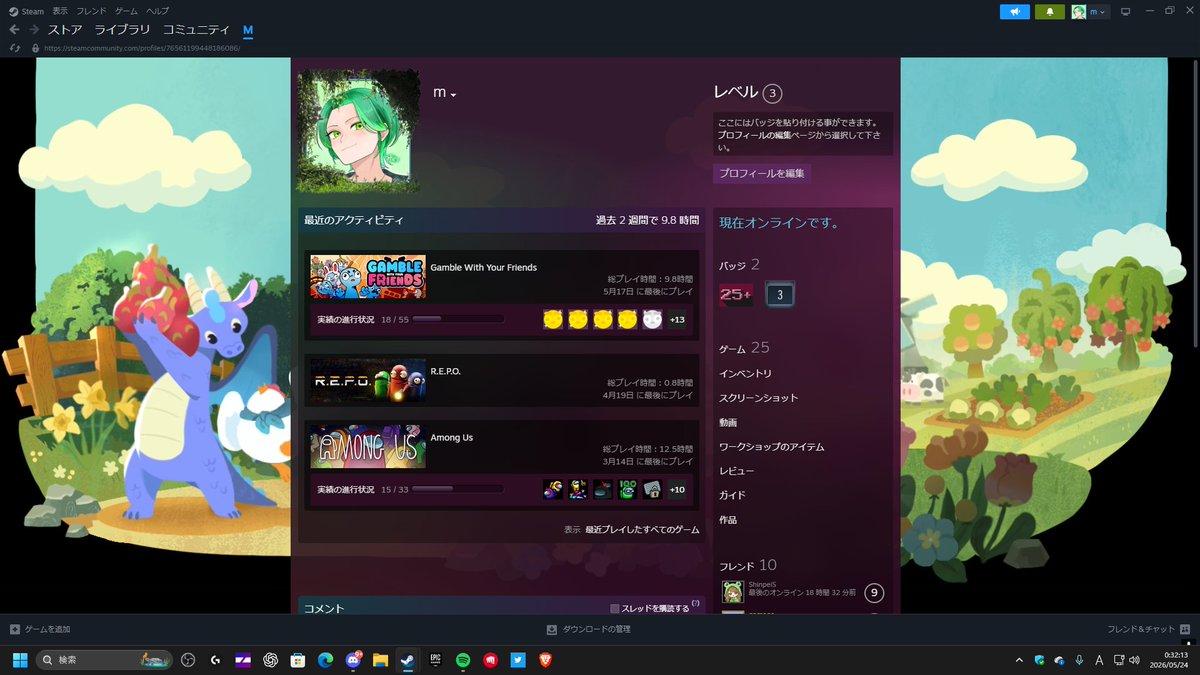Click プロフィールを編集 button
This screenshot has width=1200, height=675.
point(762,173)
